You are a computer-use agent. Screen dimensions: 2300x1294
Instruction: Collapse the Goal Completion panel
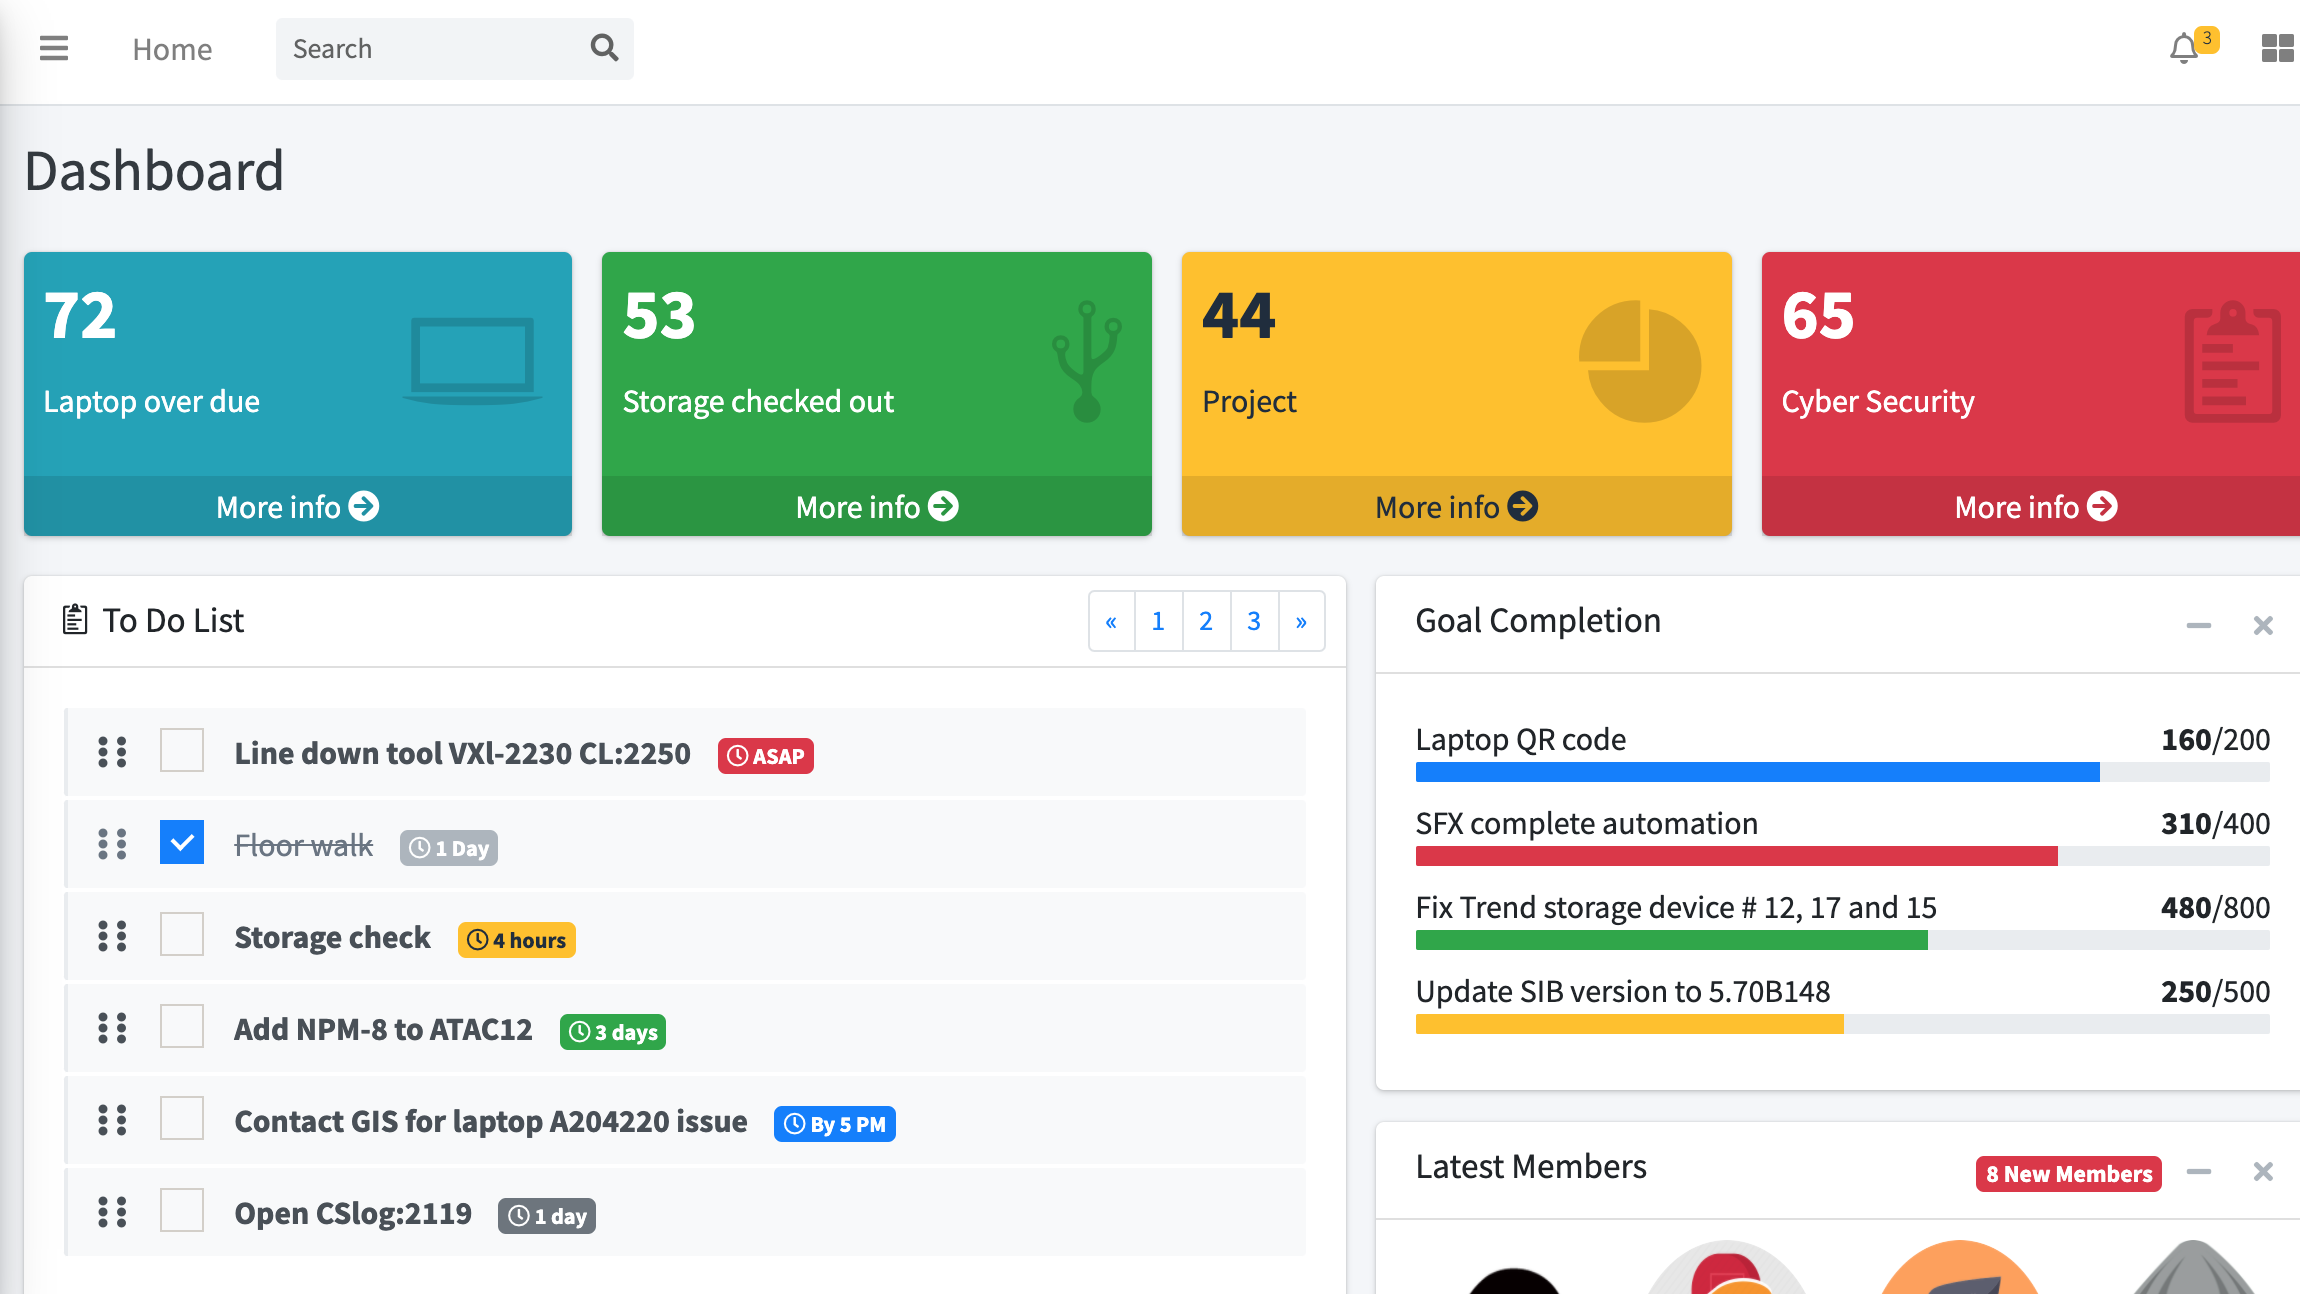[2198, 626]
